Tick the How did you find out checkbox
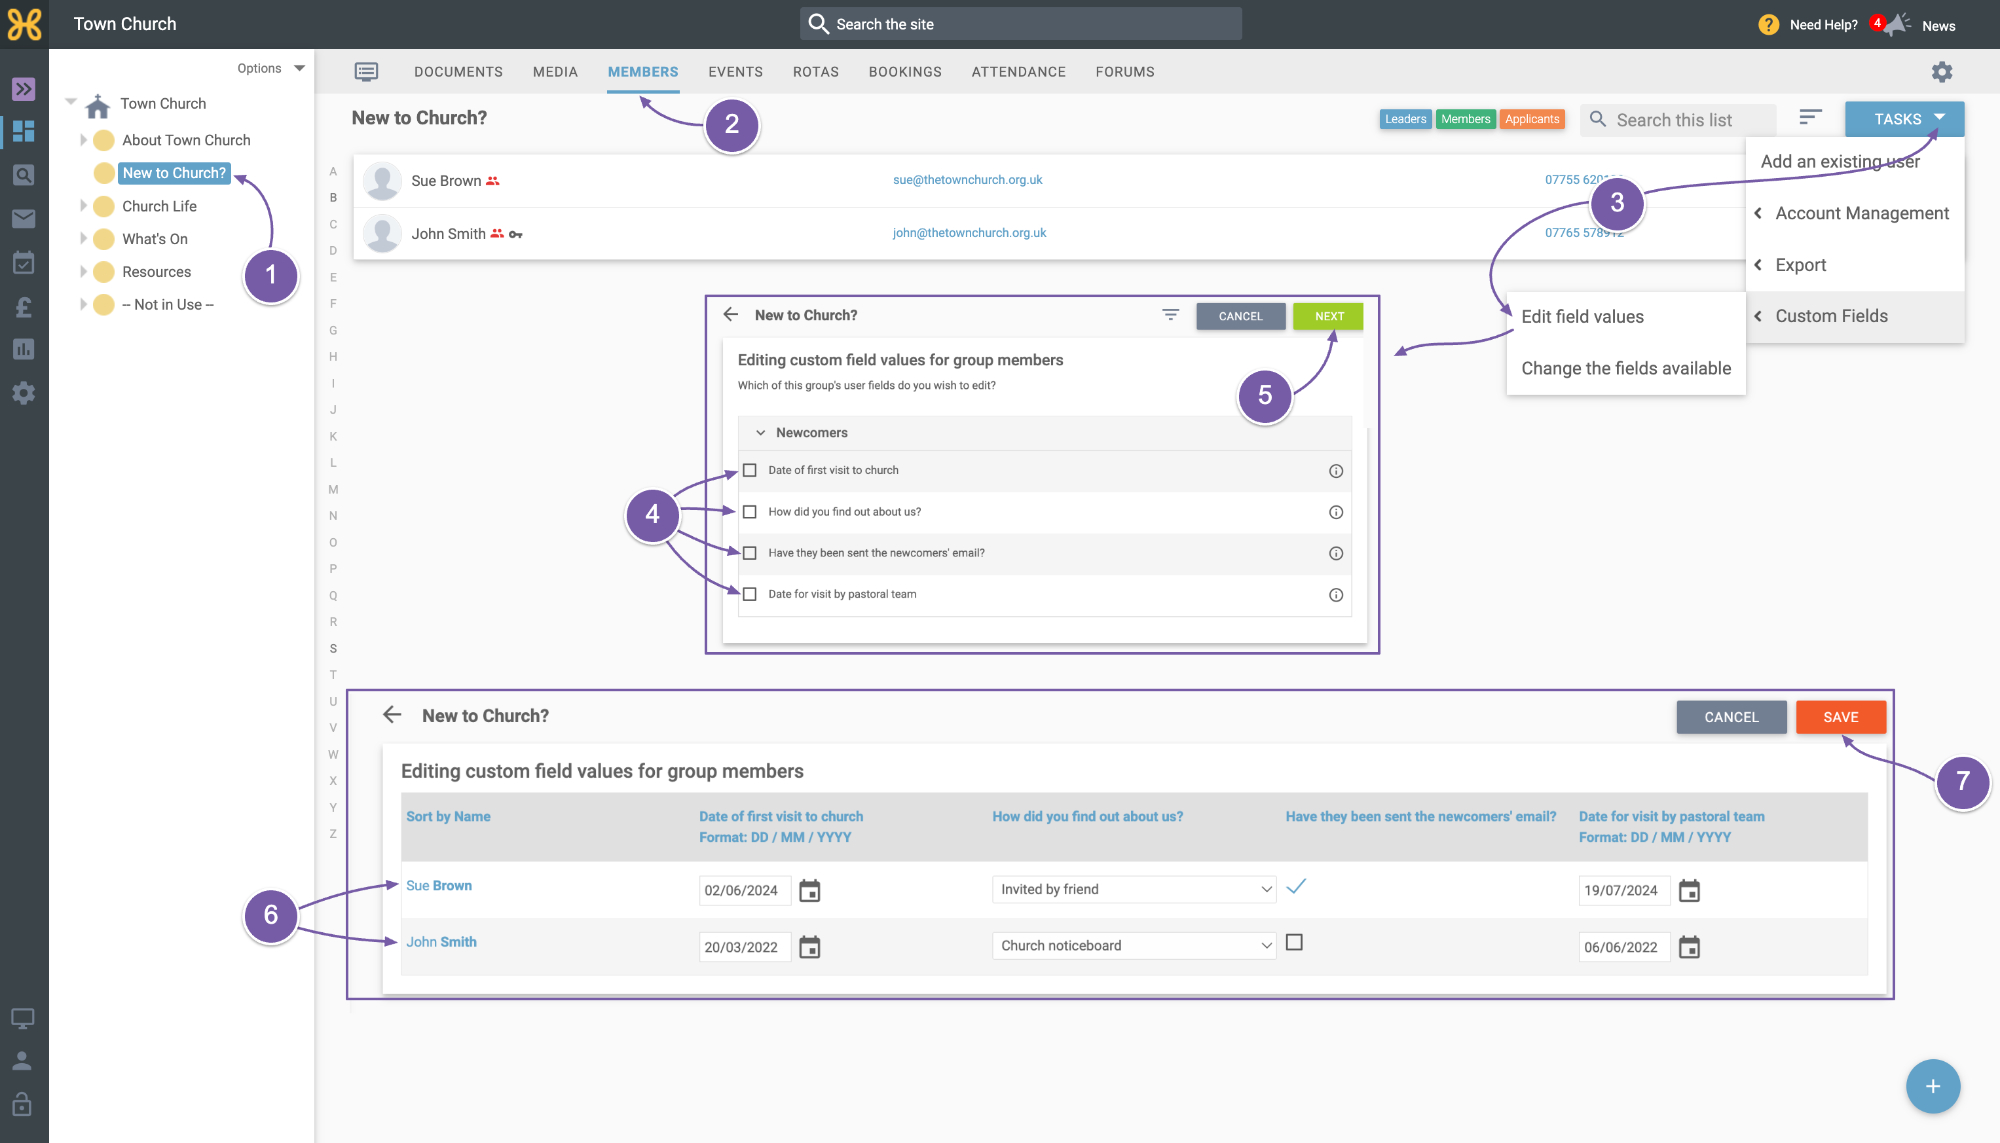2000x1143 pixels. tap(750, 512)
